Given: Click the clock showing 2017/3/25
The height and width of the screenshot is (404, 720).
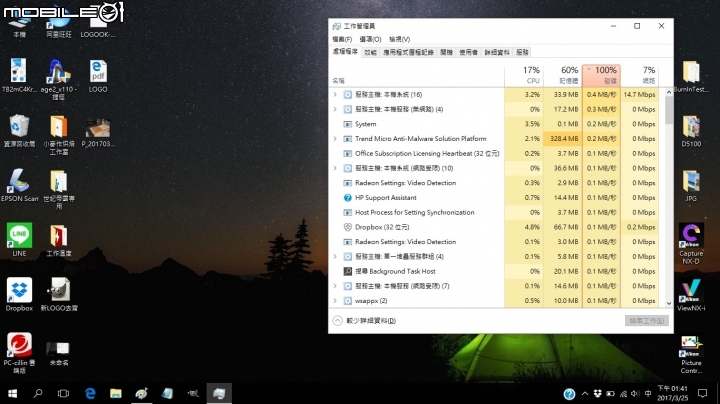Looking at the screenshot, I should [672, 393].
